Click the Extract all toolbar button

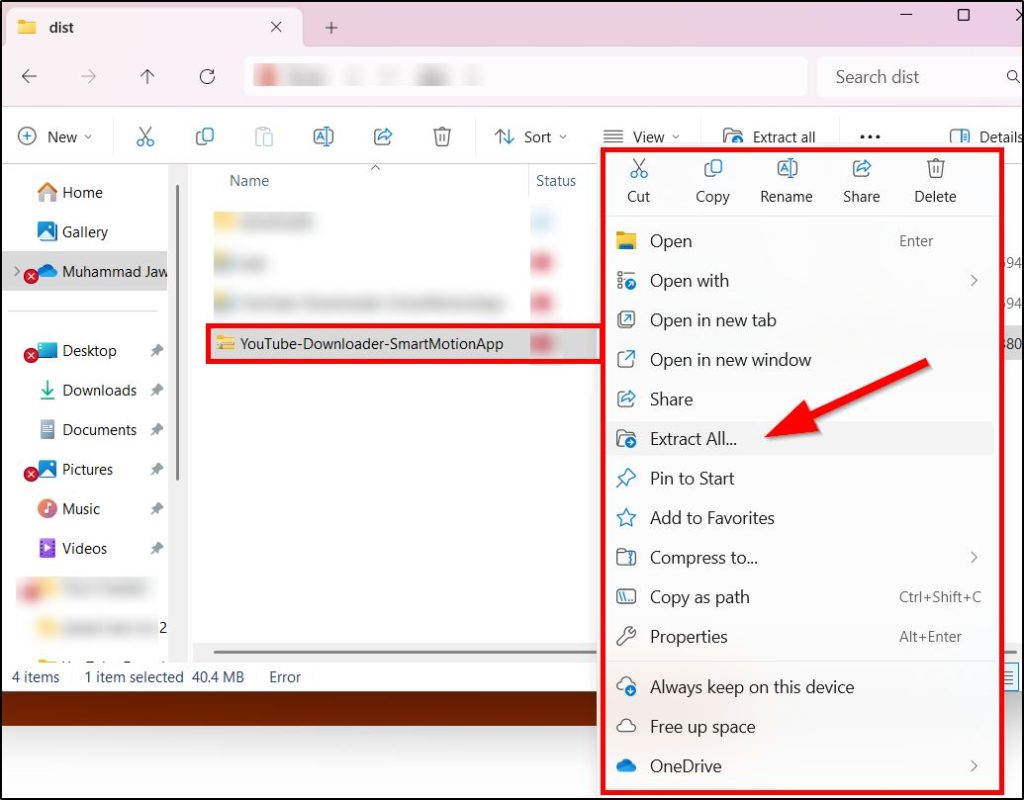coord(769,136)
